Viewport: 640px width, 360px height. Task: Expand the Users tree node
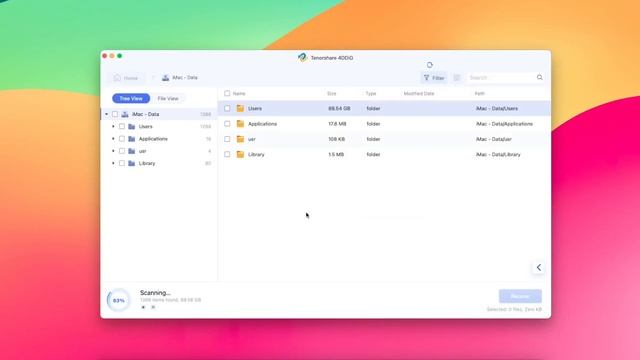[x=113, y=127]
